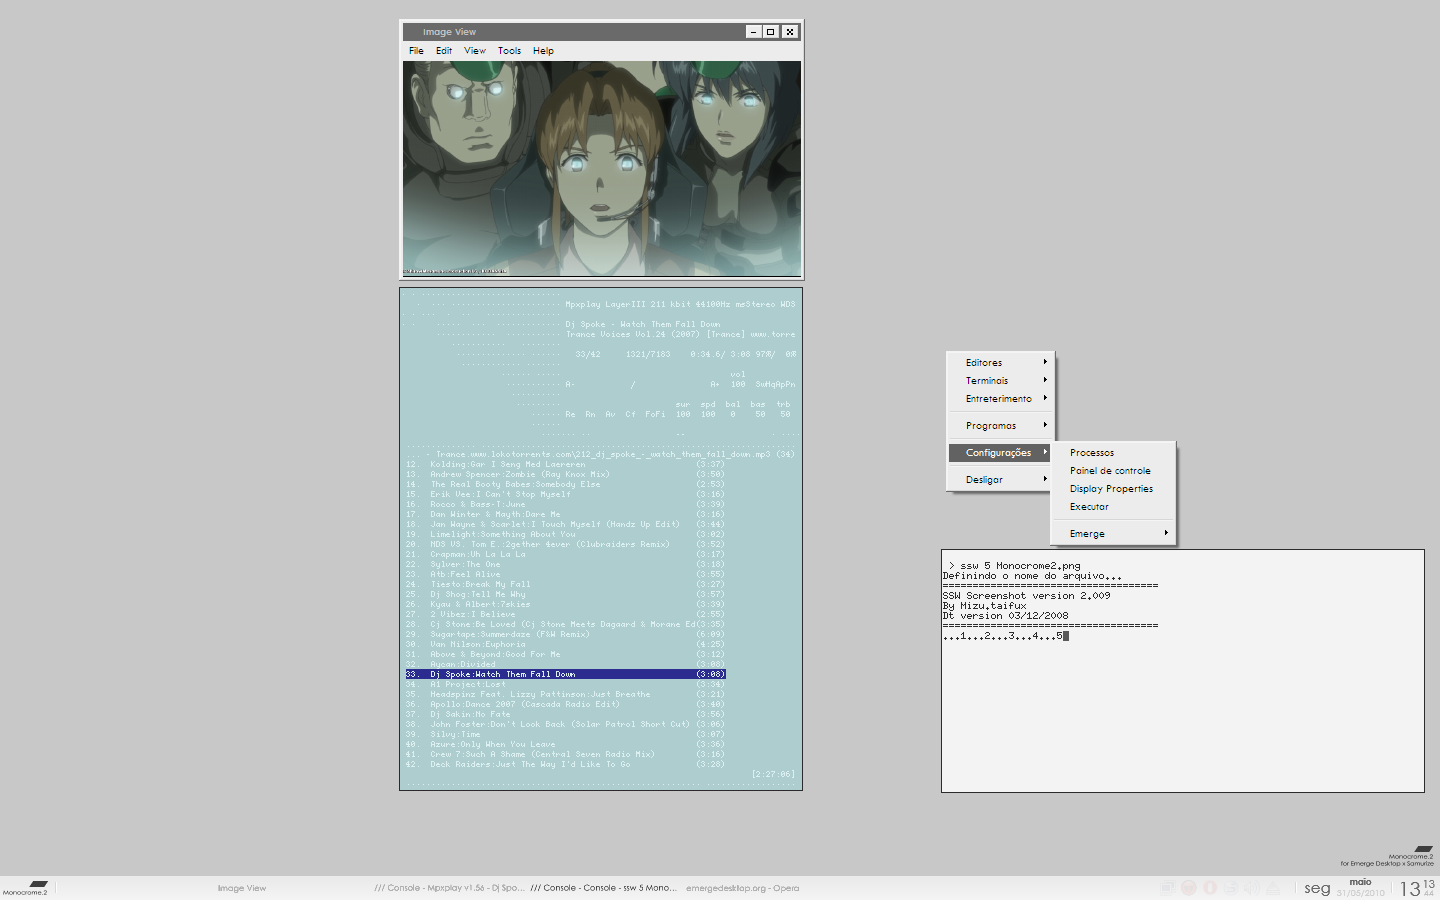Screen dimensions: 1440x900
Task: Select track 16 Rocco & Bass-T:June
Action: (565, 504)
